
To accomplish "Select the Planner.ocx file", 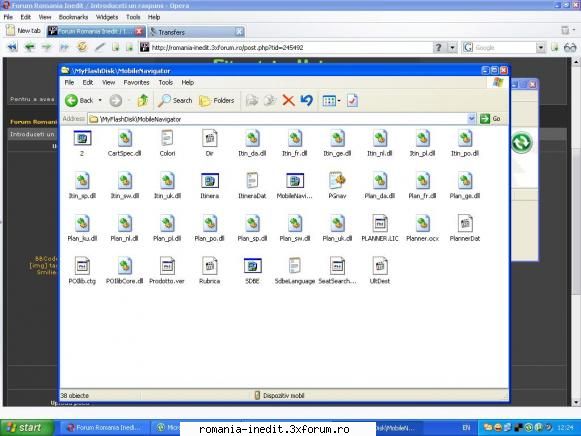I will click(422, 228).
